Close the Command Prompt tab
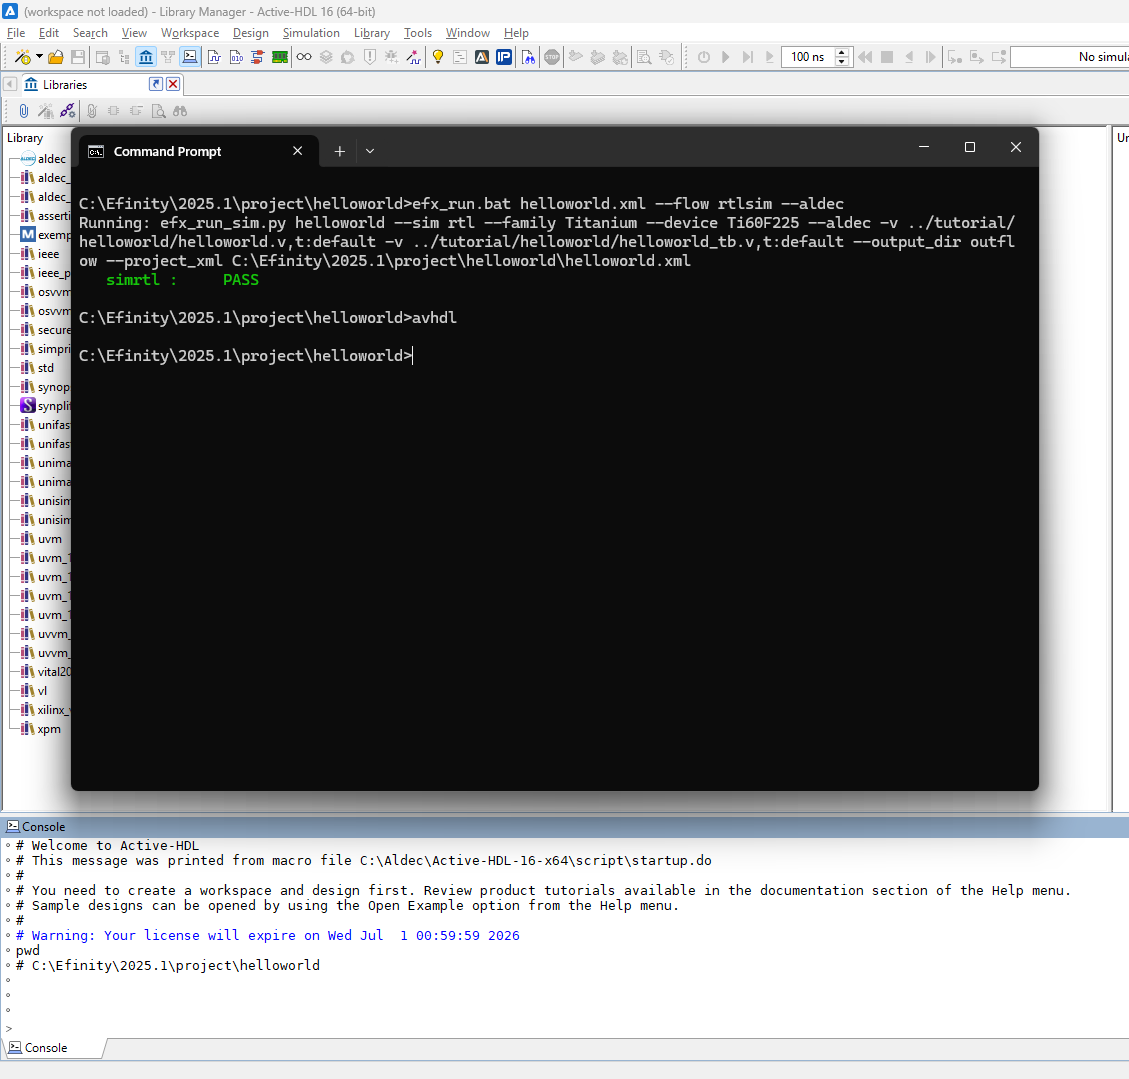 click(297, 150)
